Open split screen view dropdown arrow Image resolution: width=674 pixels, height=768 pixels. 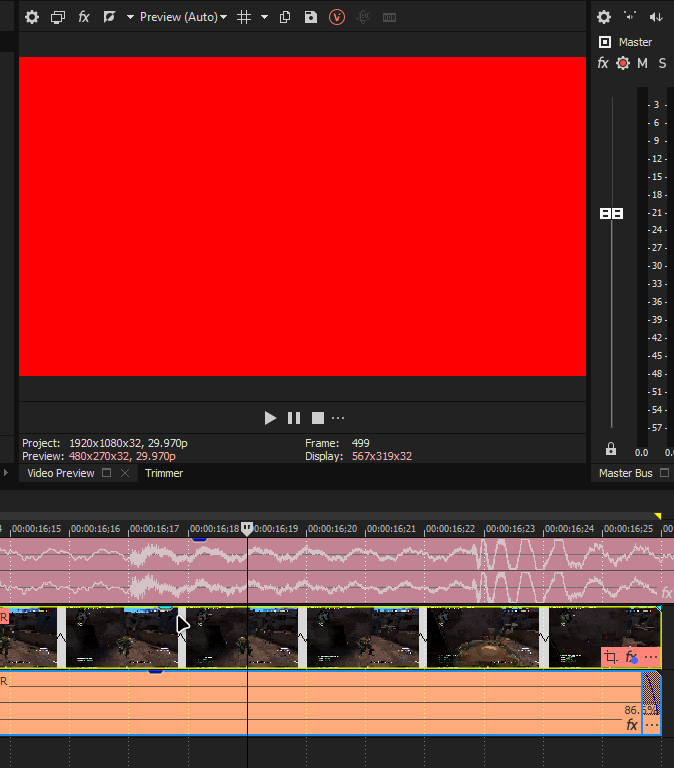pos(130,17)
